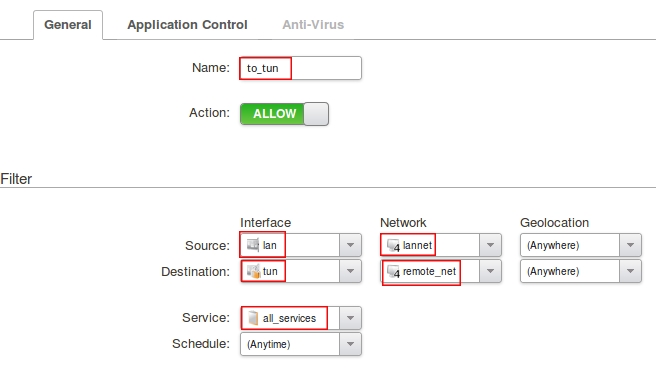656x382 pixels.
Task: Click the all_services folder icon
Action: (253, 318)
